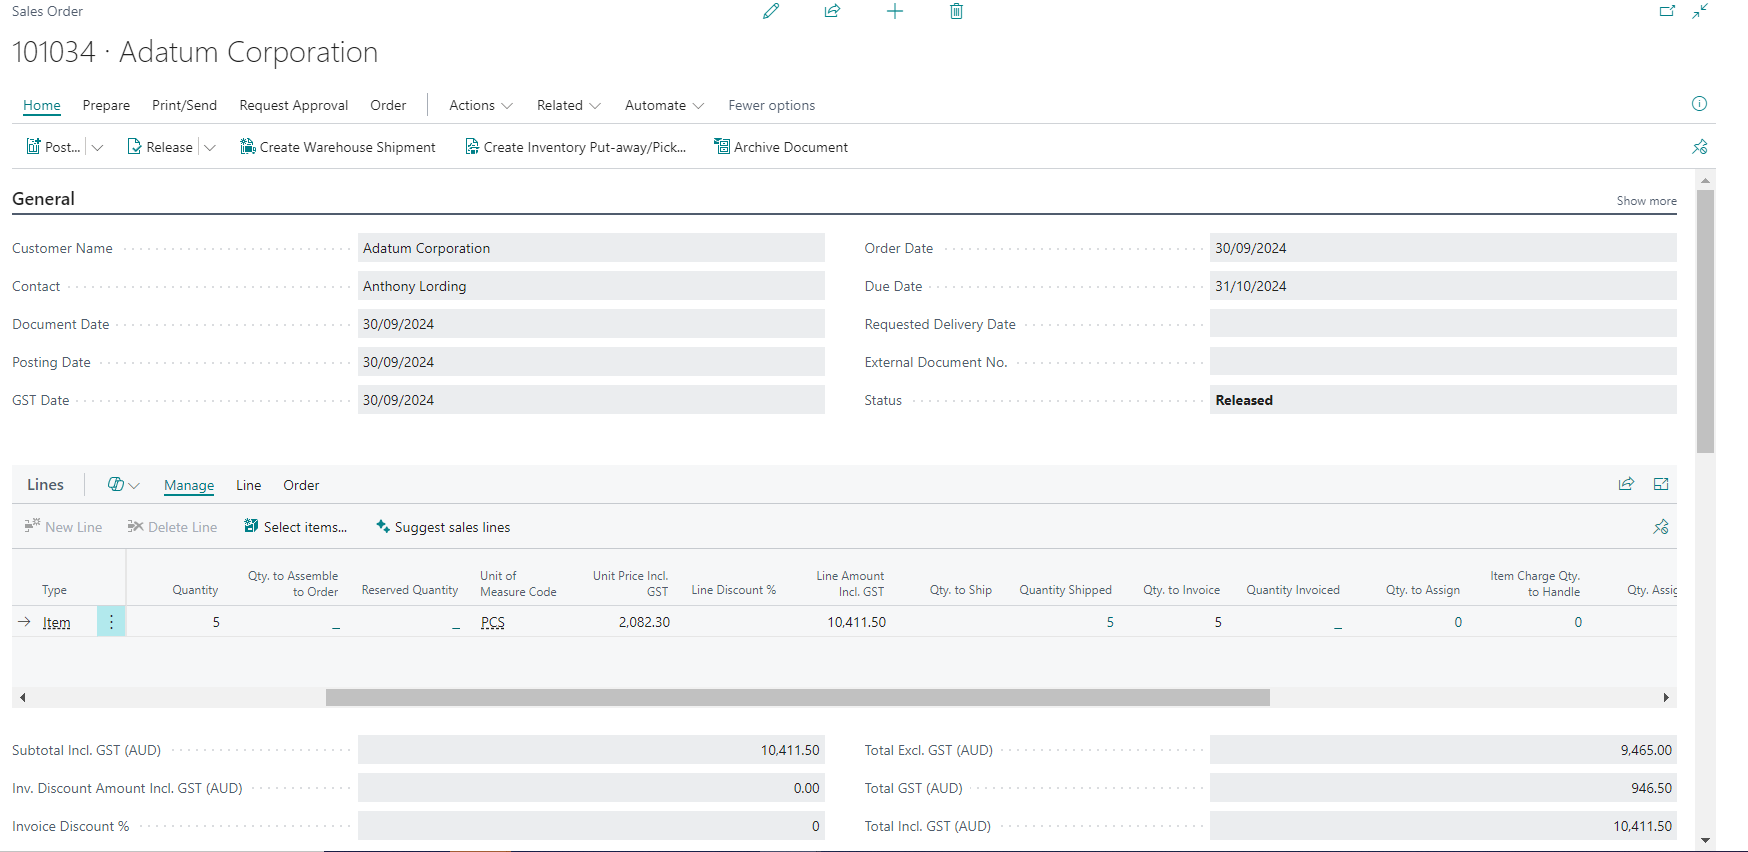This screenshot has height=852, width=1748.
Task: Click the share icon in Lines section
Action: 1626,484
